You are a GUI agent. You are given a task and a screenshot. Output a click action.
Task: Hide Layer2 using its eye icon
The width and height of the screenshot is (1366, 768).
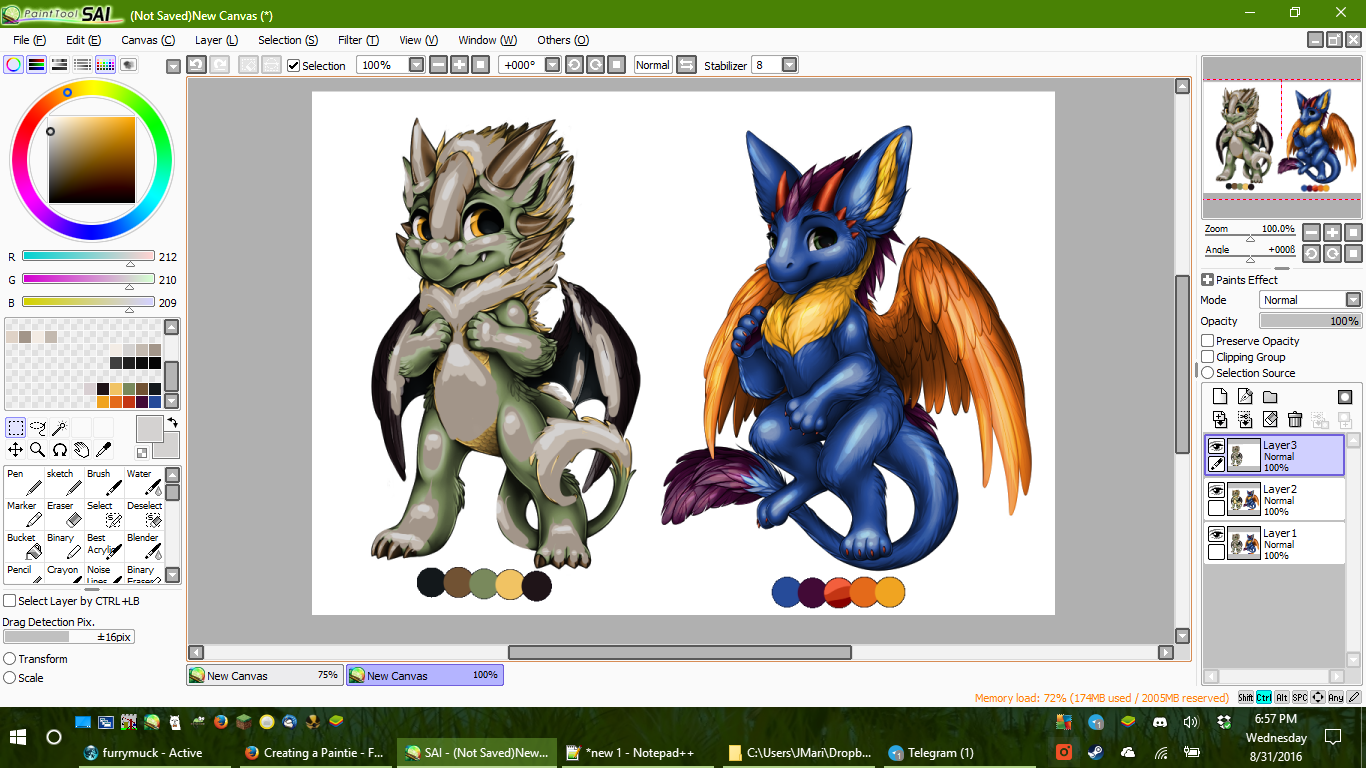point(1216,490)
